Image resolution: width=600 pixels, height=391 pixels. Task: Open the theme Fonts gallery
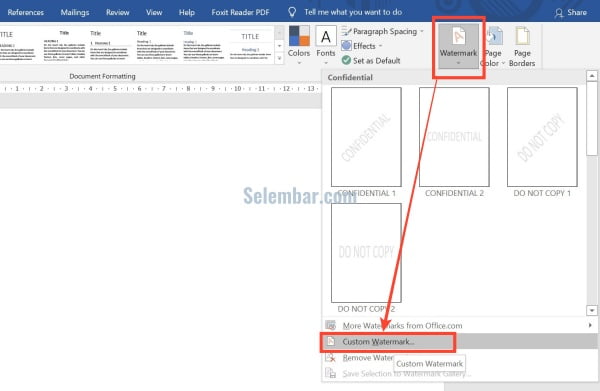tap(326, 45)
